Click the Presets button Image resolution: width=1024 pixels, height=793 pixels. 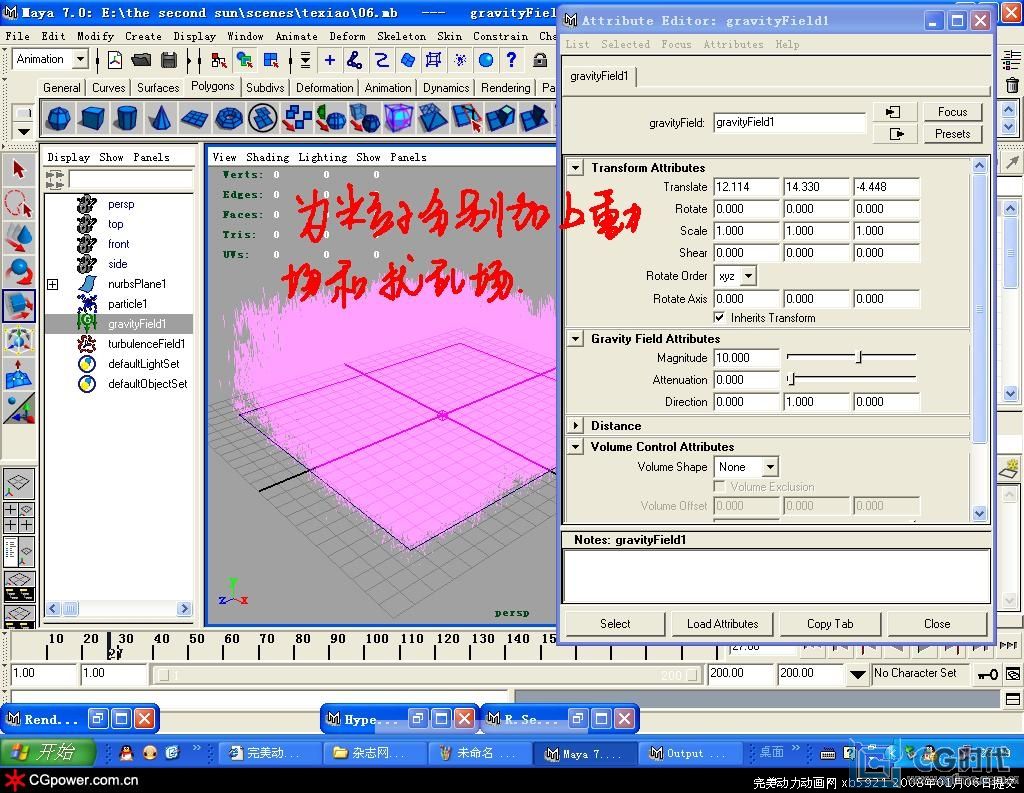952,134
